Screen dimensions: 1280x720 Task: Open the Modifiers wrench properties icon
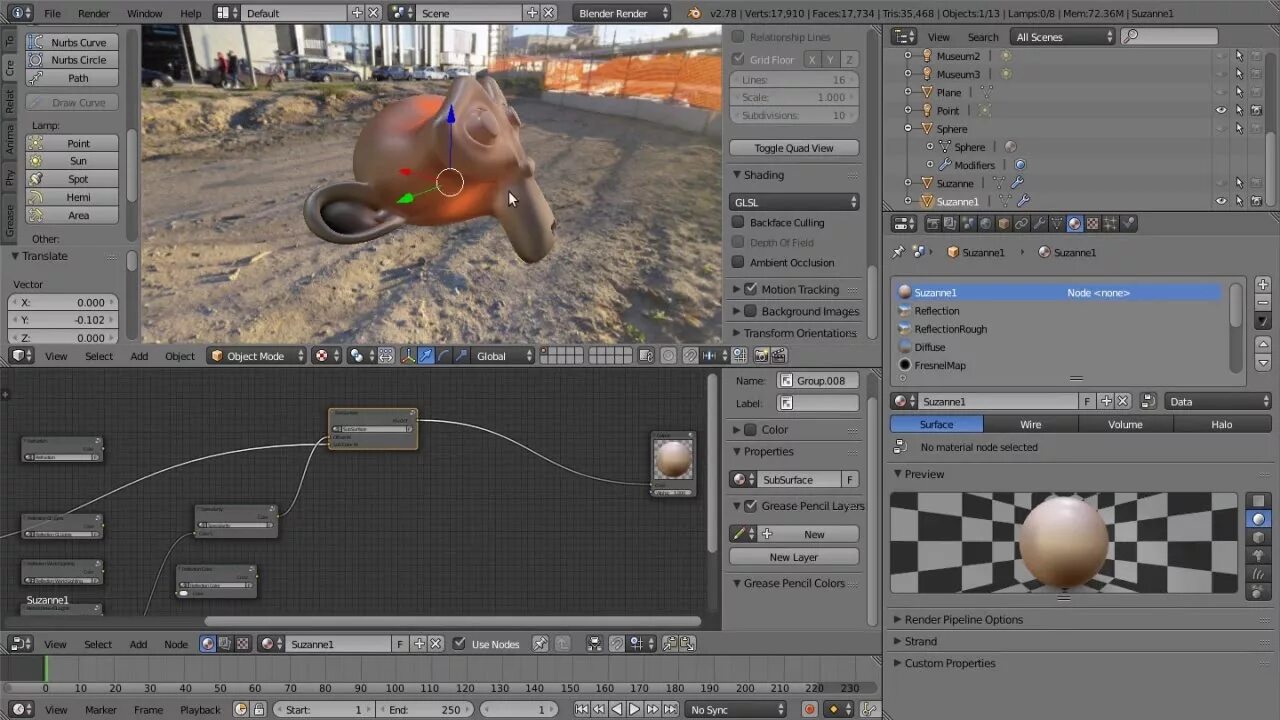(x=1039, y=224)
